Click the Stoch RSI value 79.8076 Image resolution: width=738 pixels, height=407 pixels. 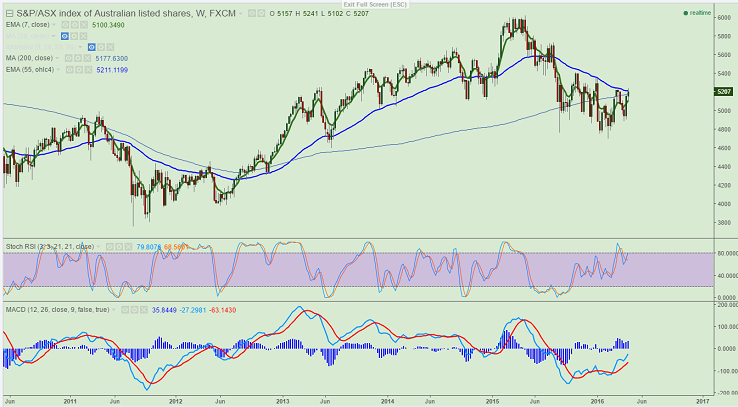(x=149, y=247)
